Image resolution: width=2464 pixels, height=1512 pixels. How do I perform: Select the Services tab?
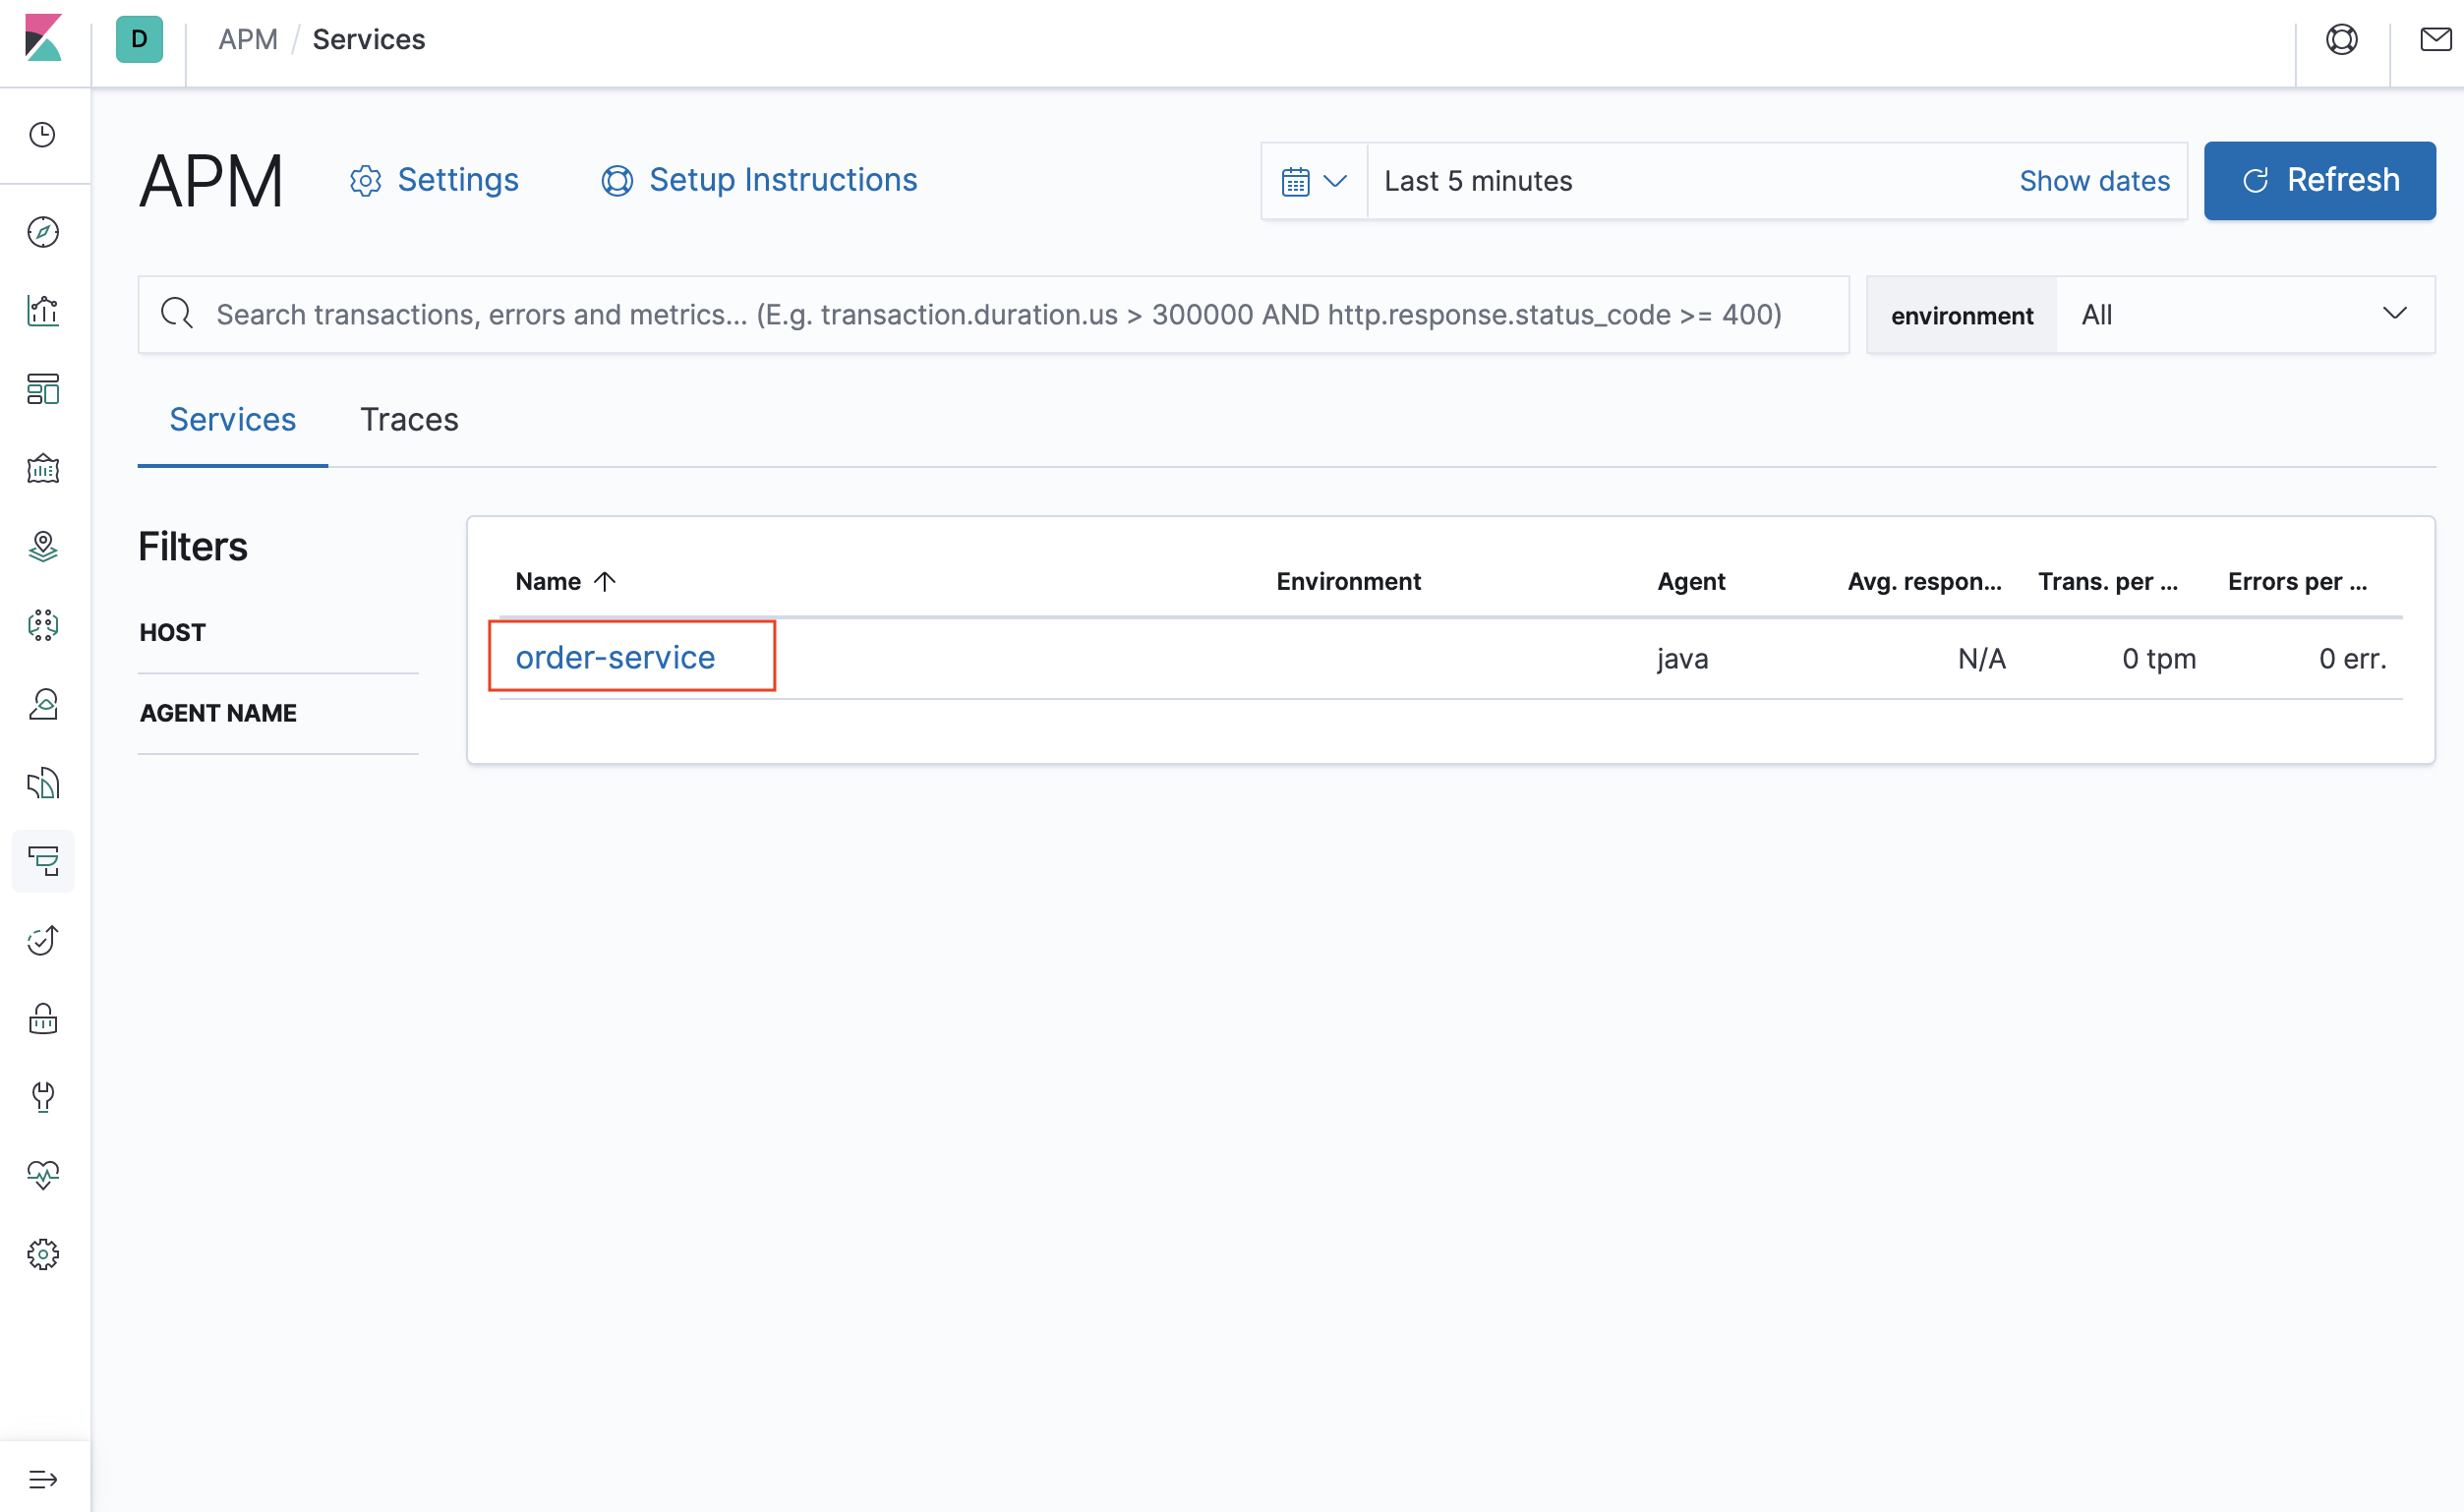coord(232,419)
